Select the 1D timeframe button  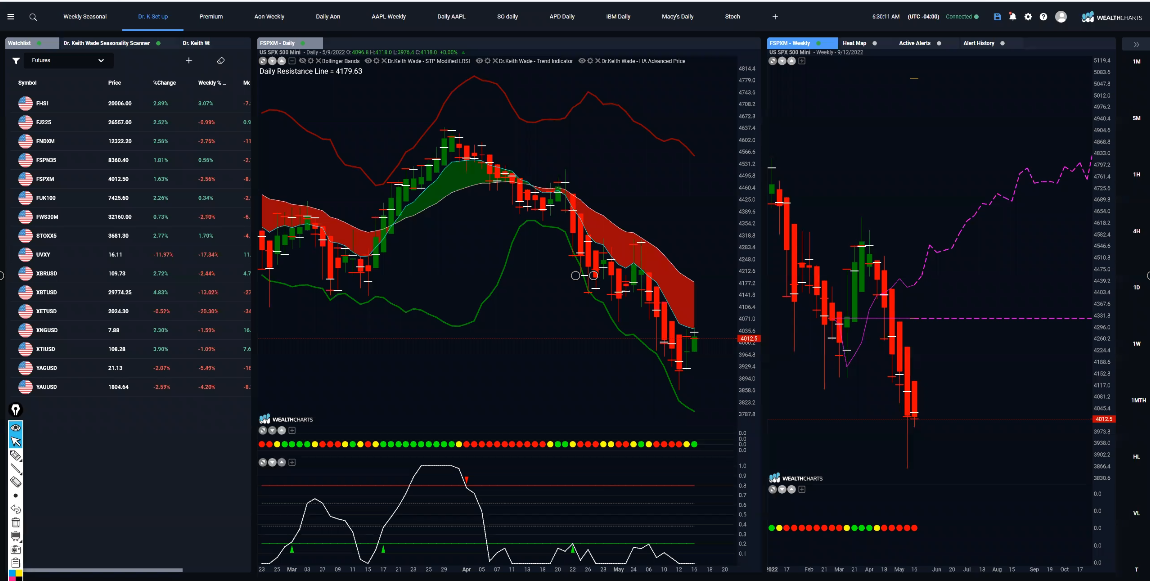pos(1136,288)
